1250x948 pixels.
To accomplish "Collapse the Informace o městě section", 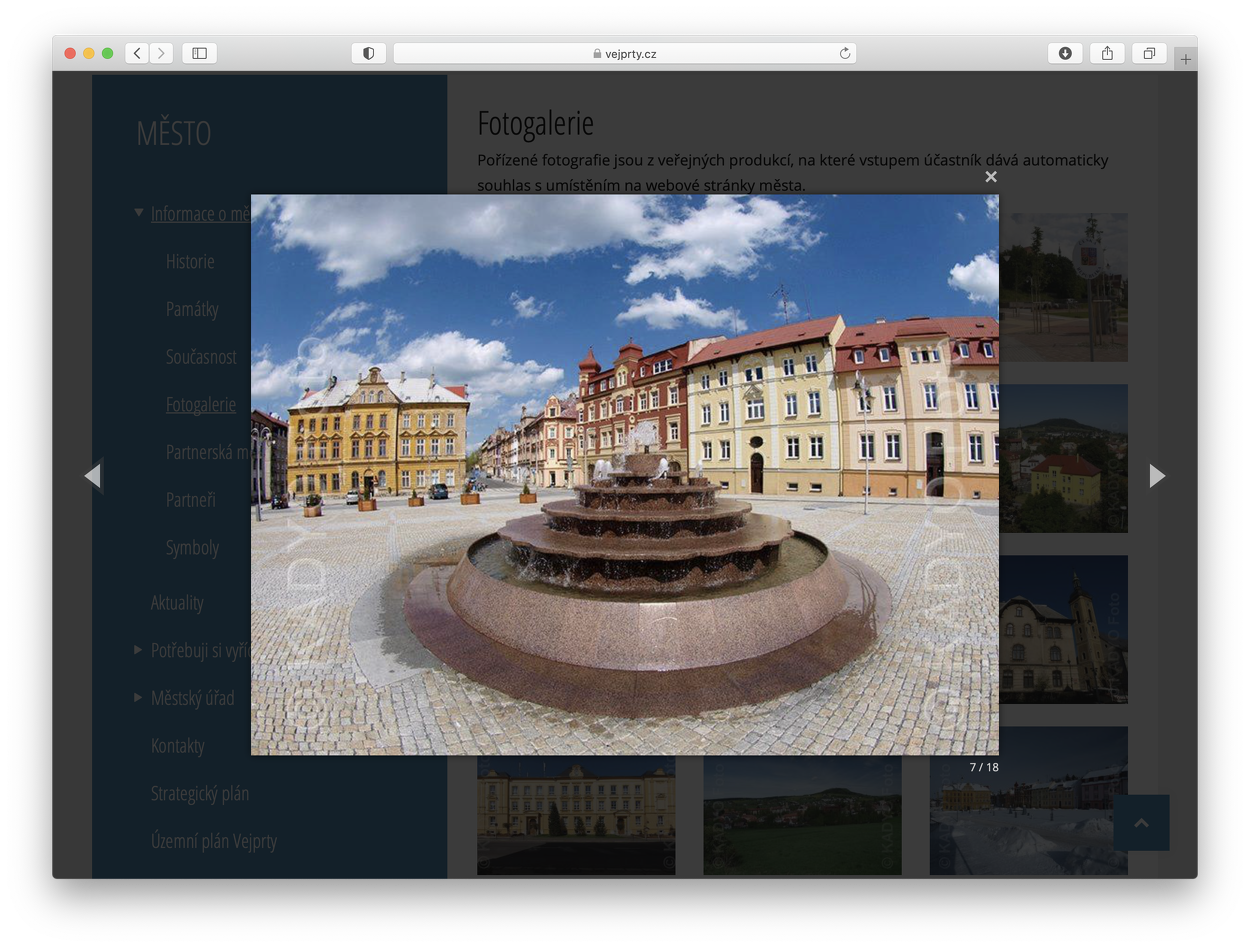I will [x=139, y=212].
